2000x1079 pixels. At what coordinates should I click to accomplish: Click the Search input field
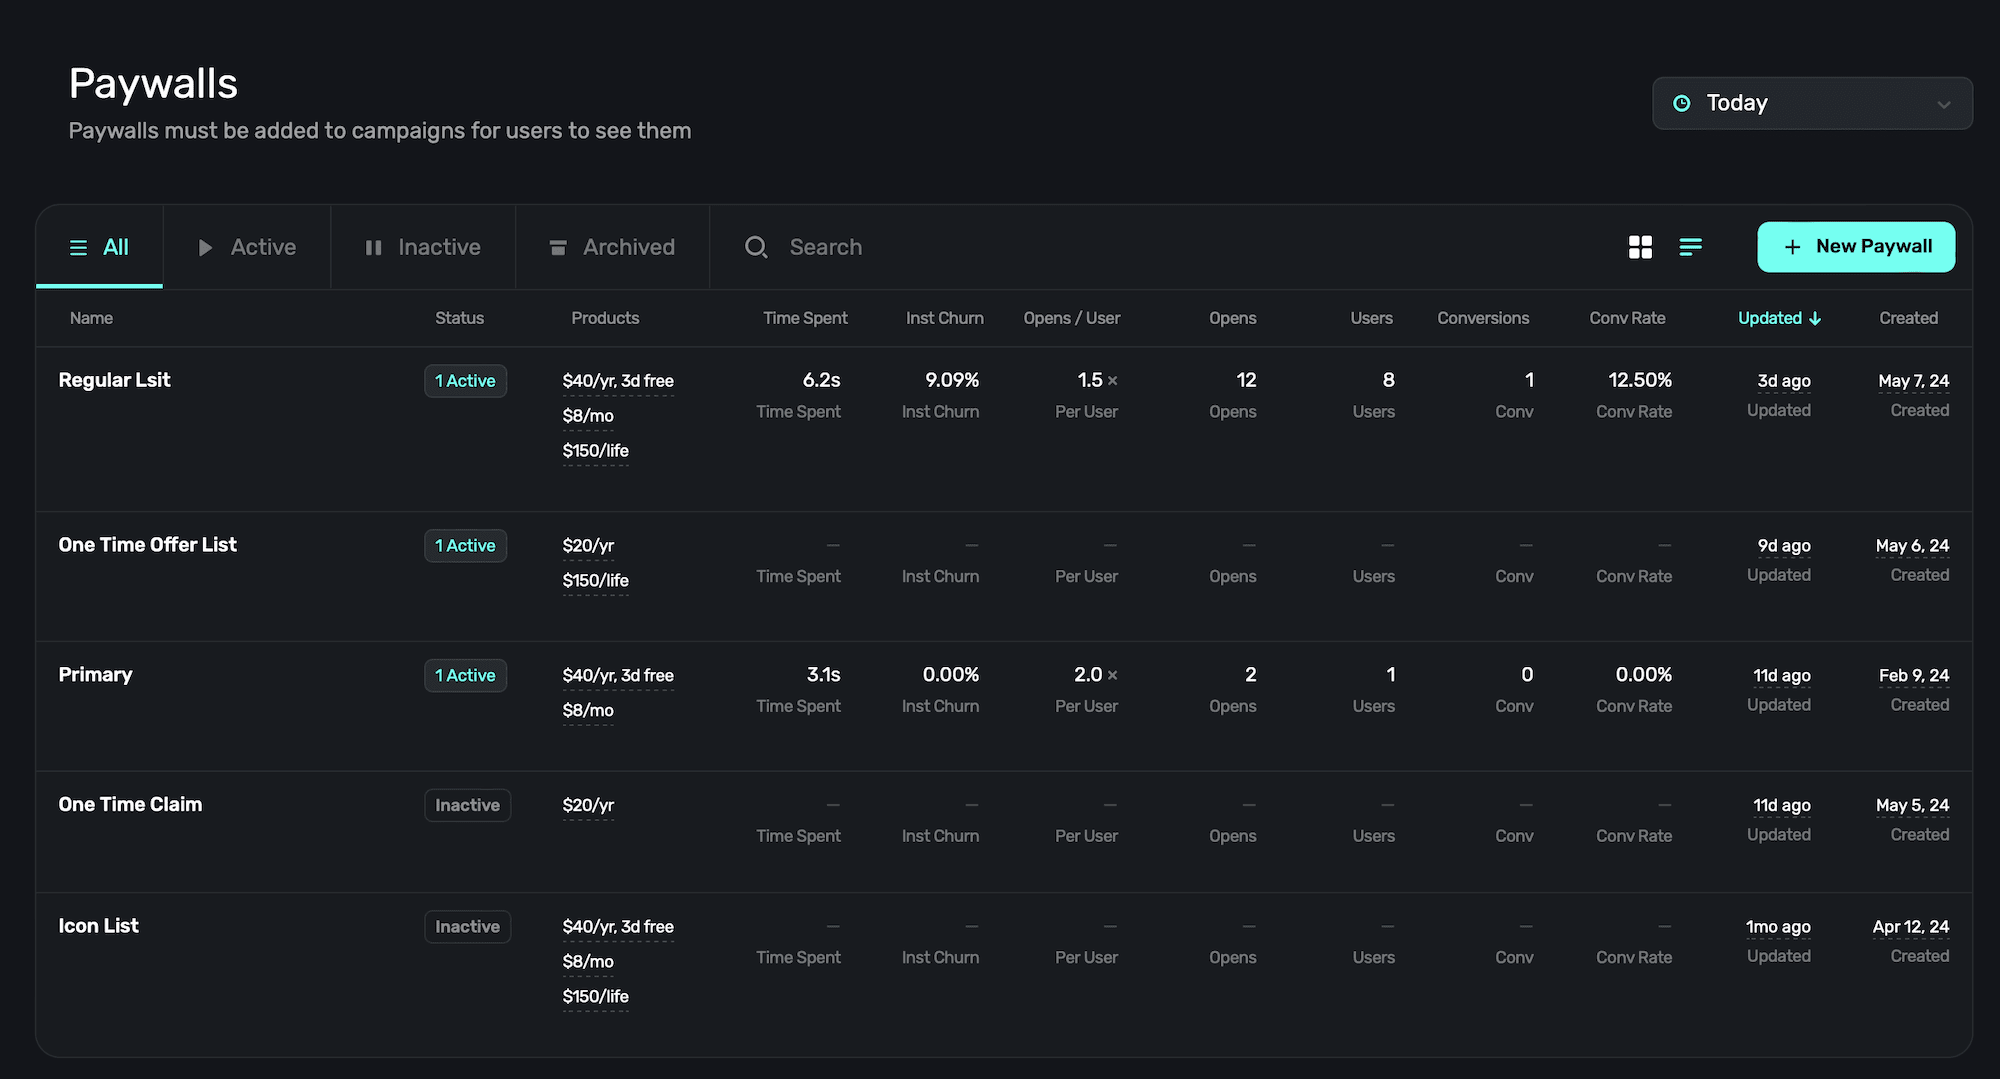tap(825, 247)
